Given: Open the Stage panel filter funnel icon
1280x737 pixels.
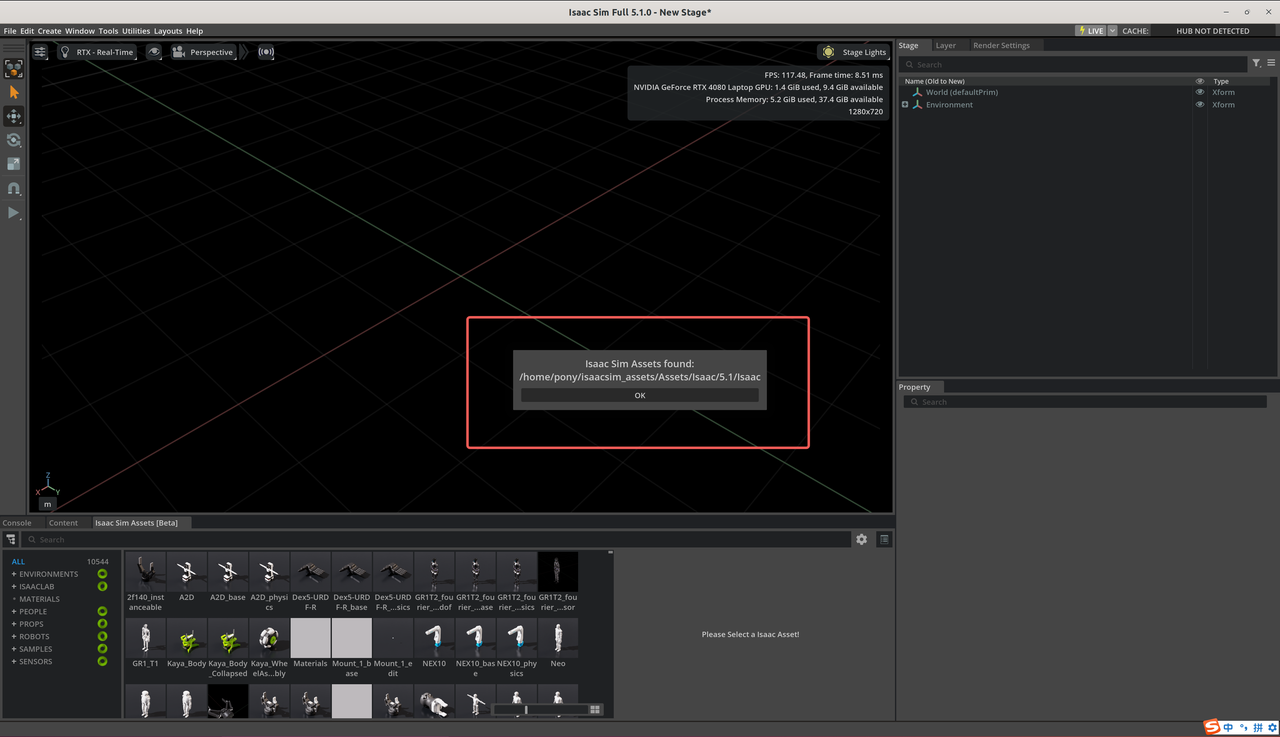Looking at the screenshot, I should 1257,64.
